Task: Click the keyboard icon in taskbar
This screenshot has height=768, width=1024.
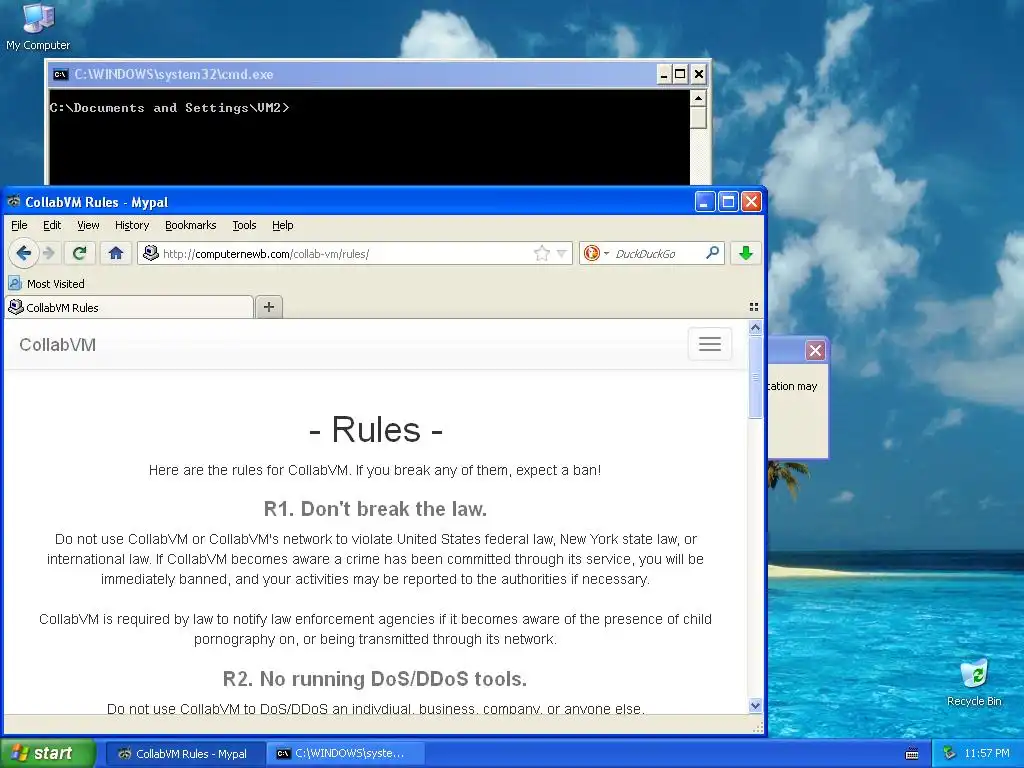Action: tap(912, 754)
